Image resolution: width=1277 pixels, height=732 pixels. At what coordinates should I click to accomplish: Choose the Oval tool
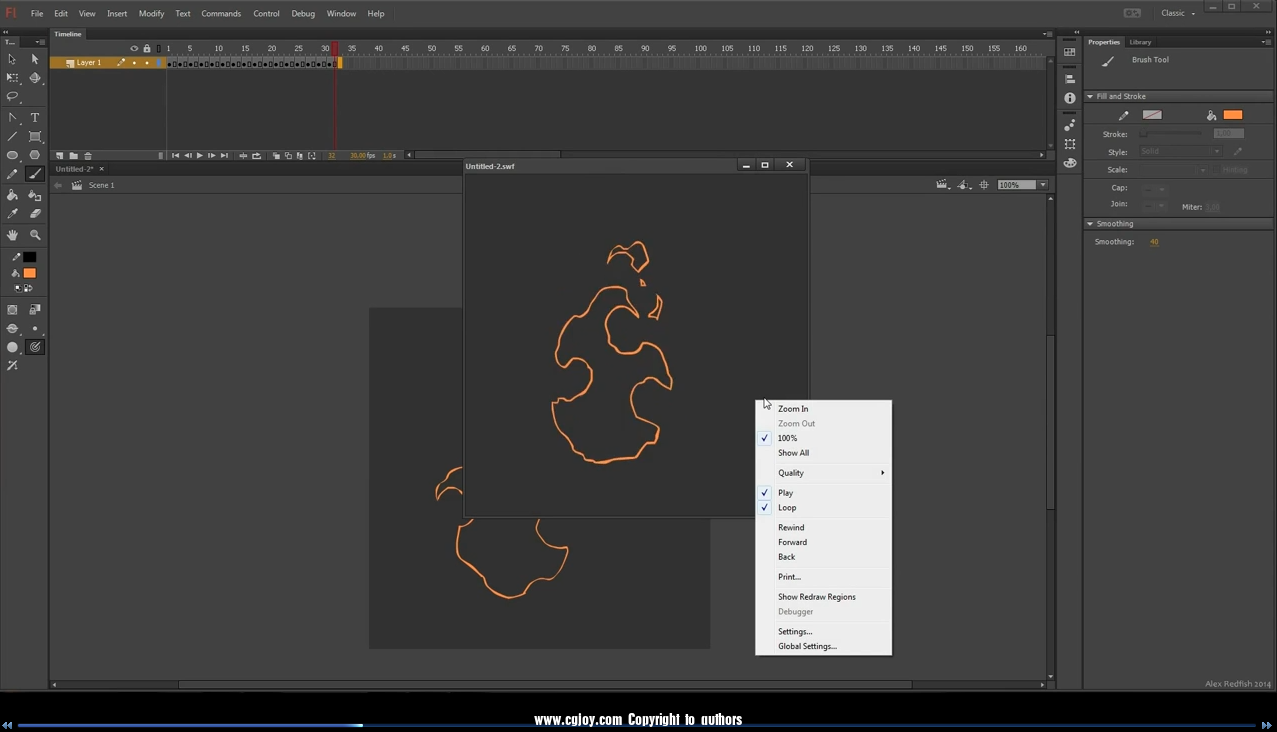(x=12, y=156)
